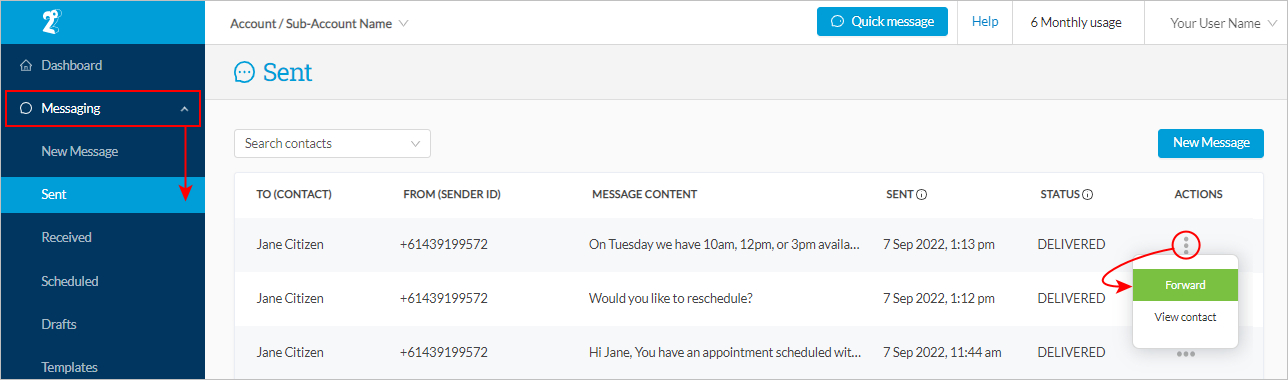Viewport: 1288px width, 380px height.
Task: Select Forward from the actions menu
Action: pyautogui.click(x=1185, y=285)
